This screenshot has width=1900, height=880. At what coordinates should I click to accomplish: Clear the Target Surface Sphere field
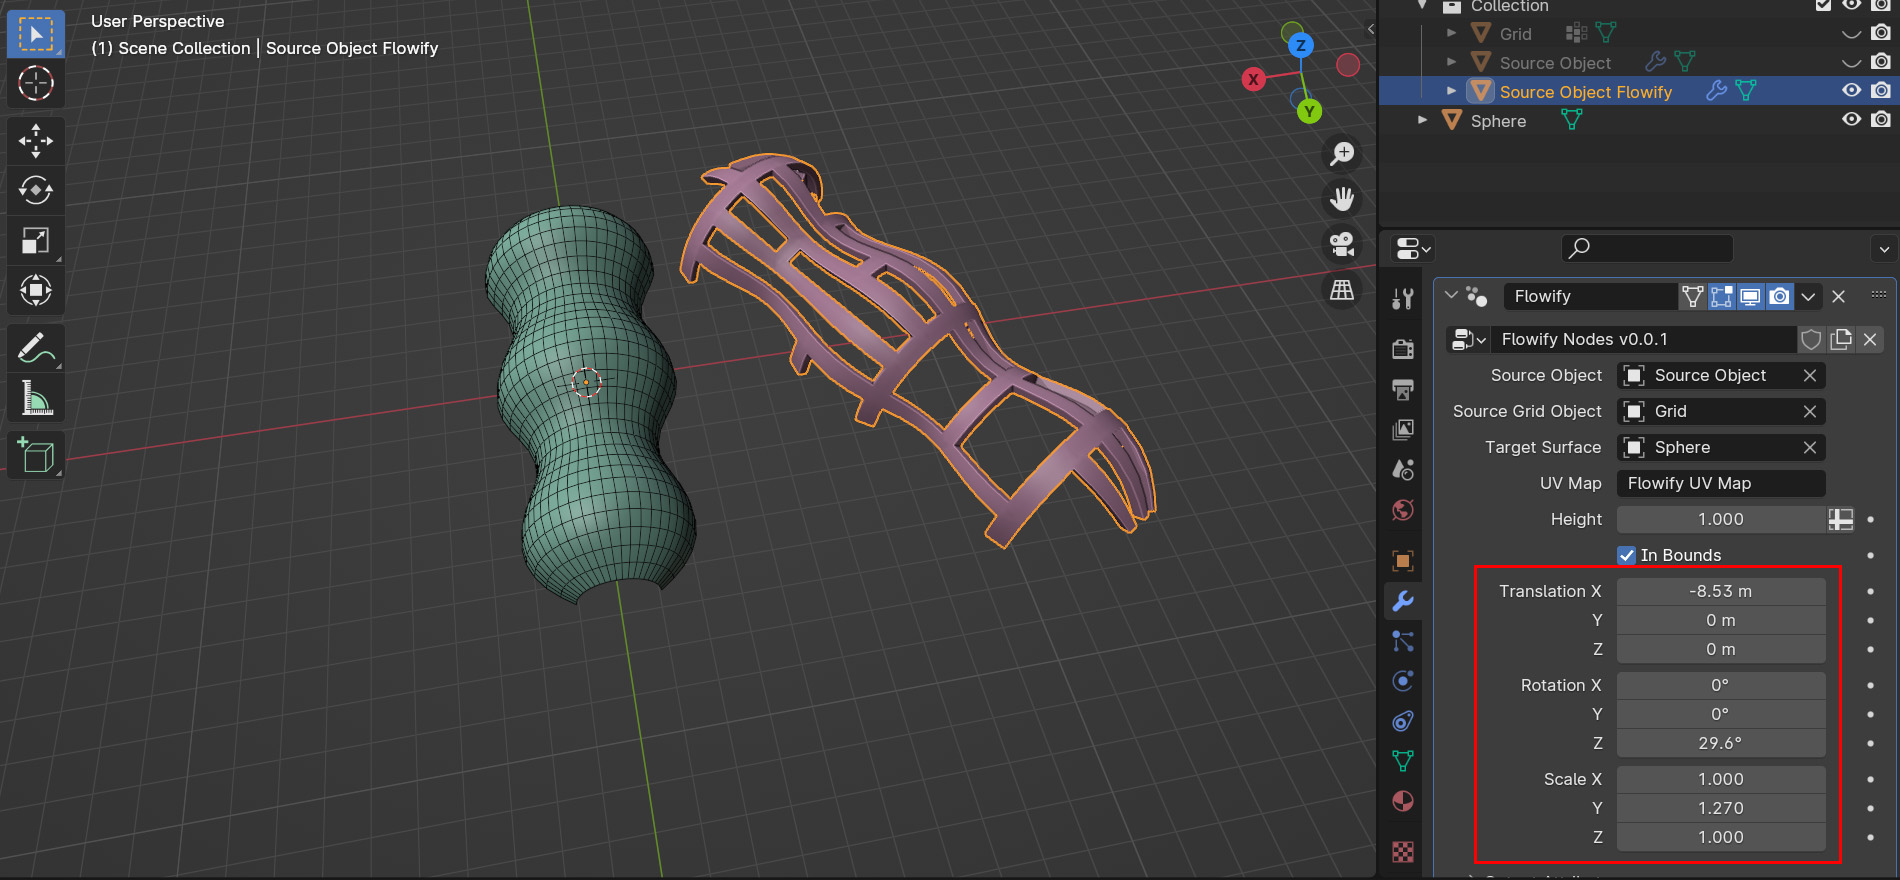[1809, 447]
